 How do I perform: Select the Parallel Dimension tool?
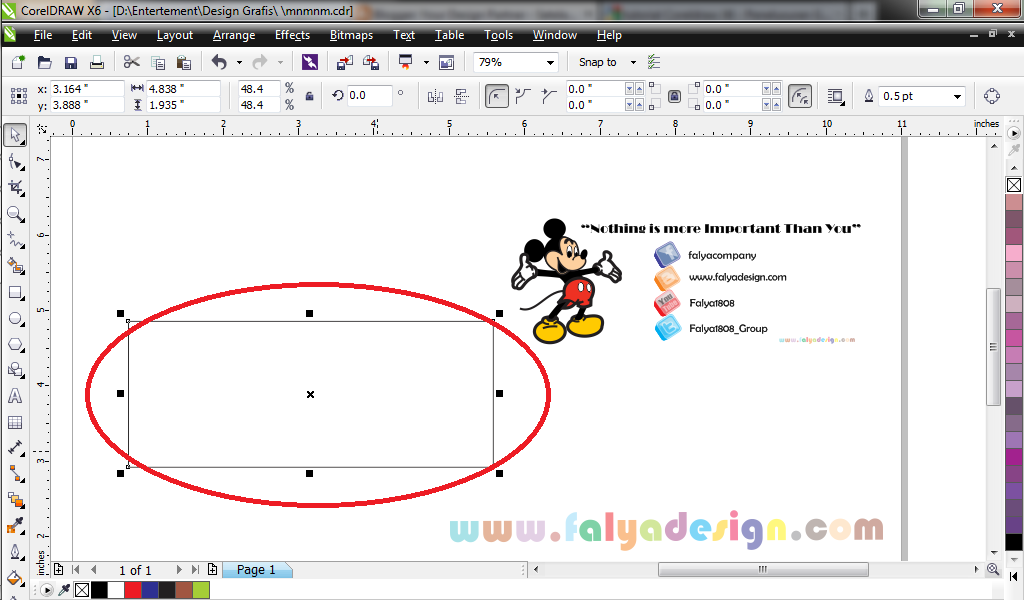(x=15, y=448)
